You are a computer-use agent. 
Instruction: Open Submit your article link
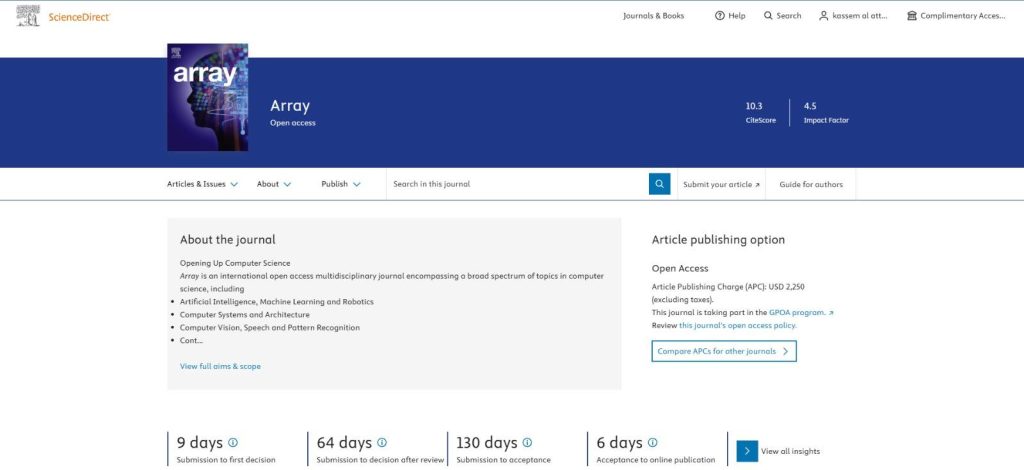(721, 185)
